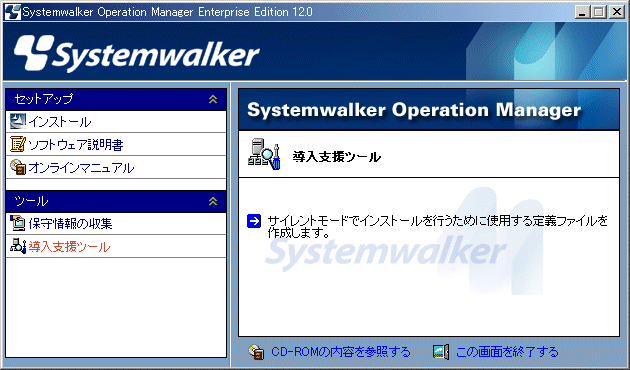This screenshot has width=630, height=370.
Task: Click the 保守情報の収集 icon
Action: pyautogui.click(x=18, y=223)
